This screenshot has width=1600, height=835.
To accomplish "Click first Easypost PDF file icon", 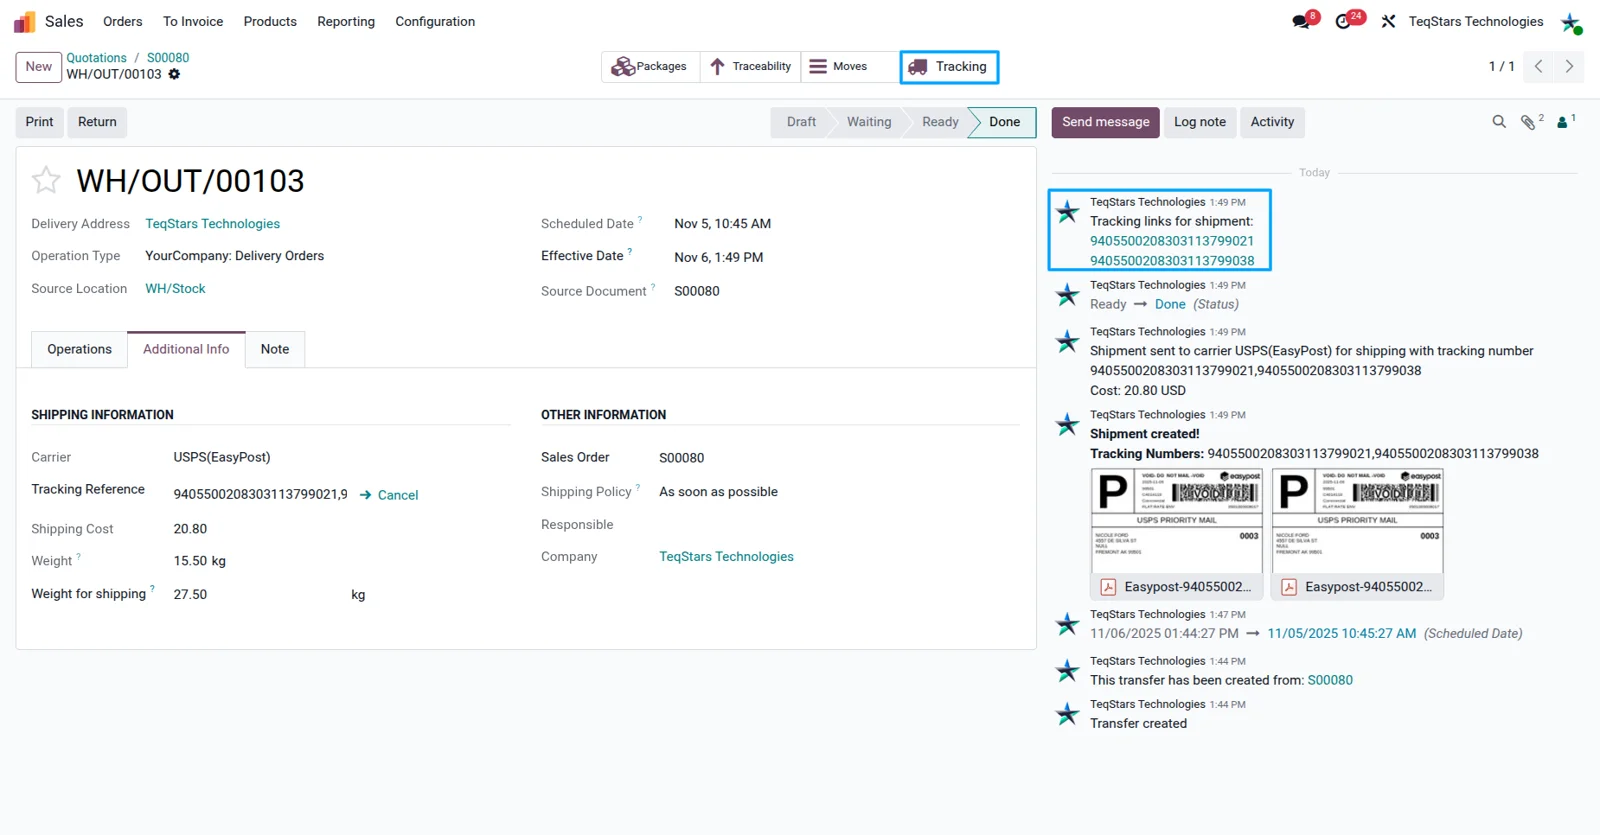I will (x=1108, y=587).
